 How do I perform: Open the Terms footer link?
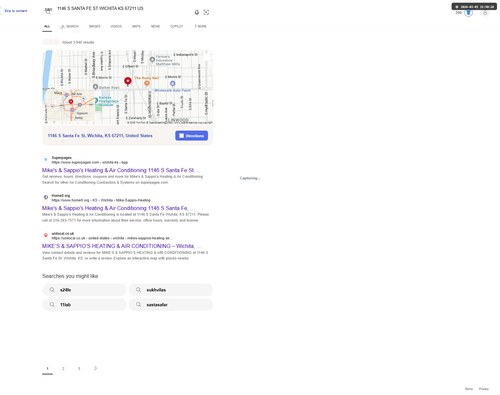coord(469,389)
